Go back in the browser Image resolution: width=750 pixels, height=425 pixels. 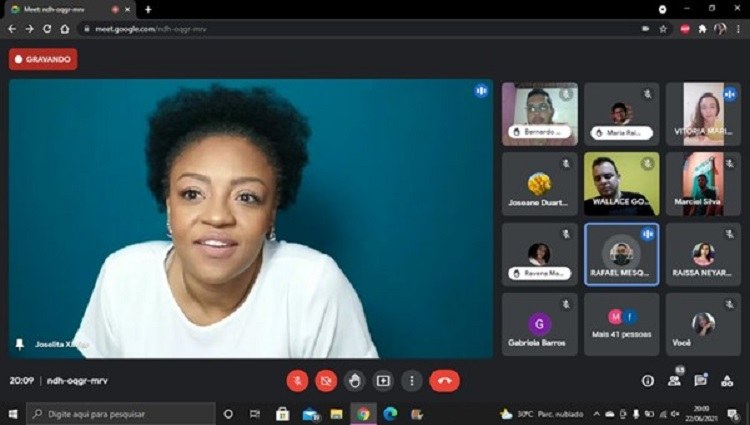click(12, 29)
